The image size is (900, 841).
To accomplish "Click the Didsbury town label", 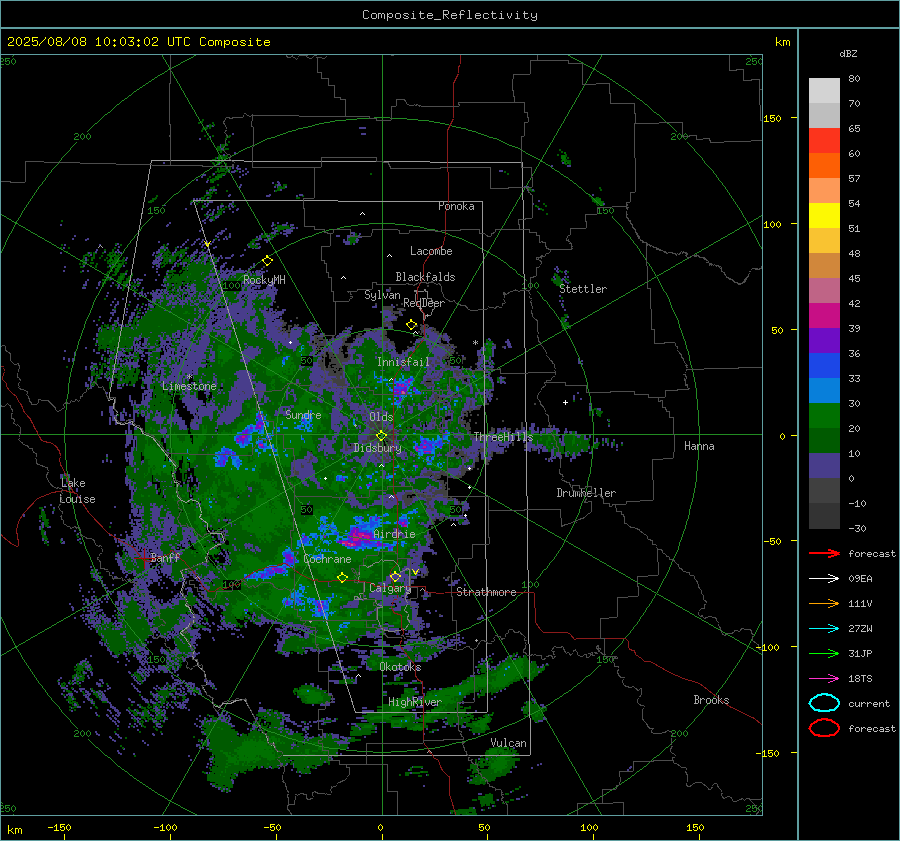I will [377, 448].
